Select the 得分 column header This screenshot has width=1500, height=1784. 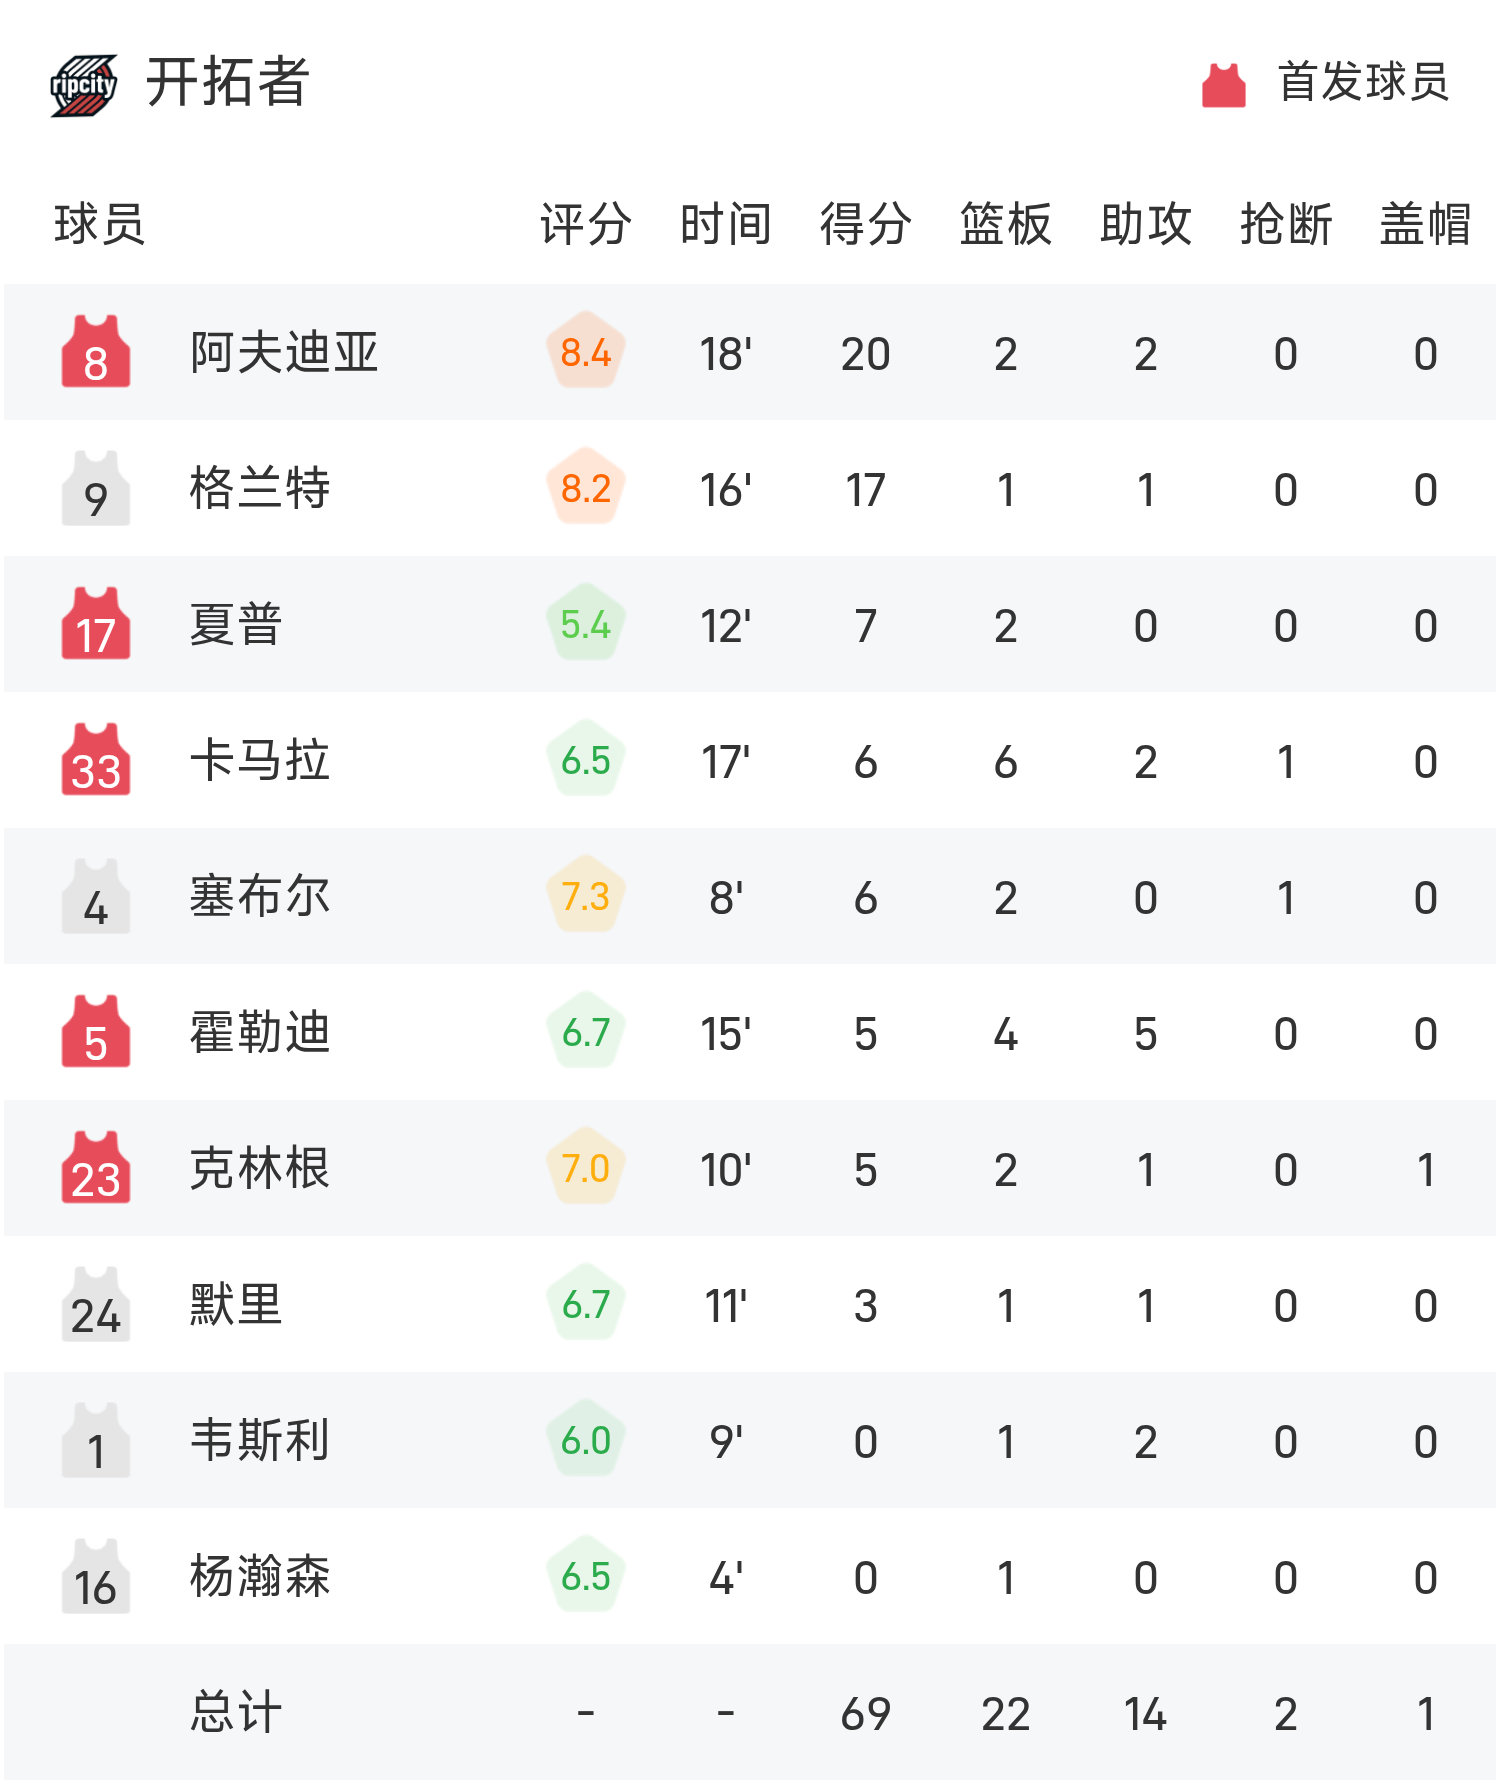click(x=865, y=224)
